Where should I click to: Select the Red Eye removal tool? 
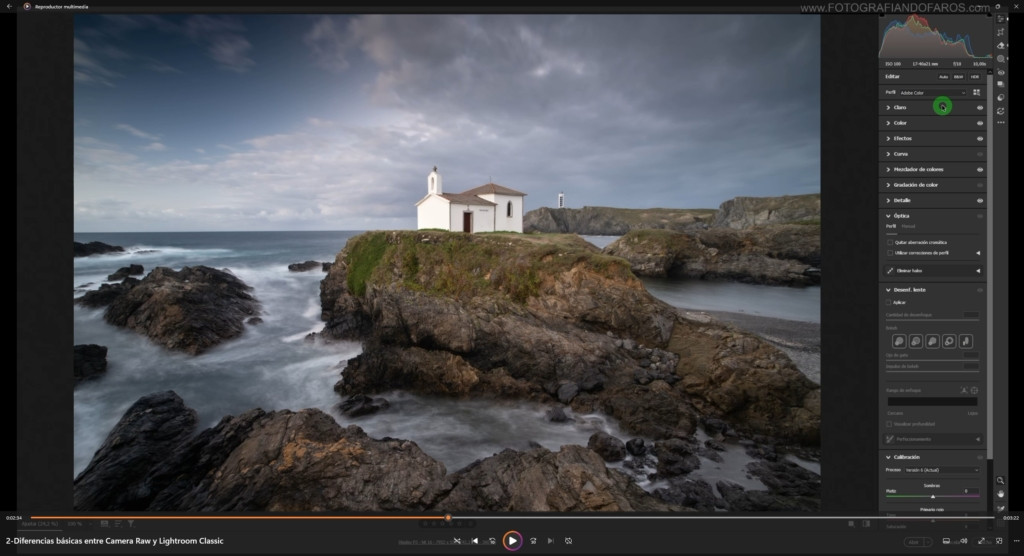point(1000,73)
